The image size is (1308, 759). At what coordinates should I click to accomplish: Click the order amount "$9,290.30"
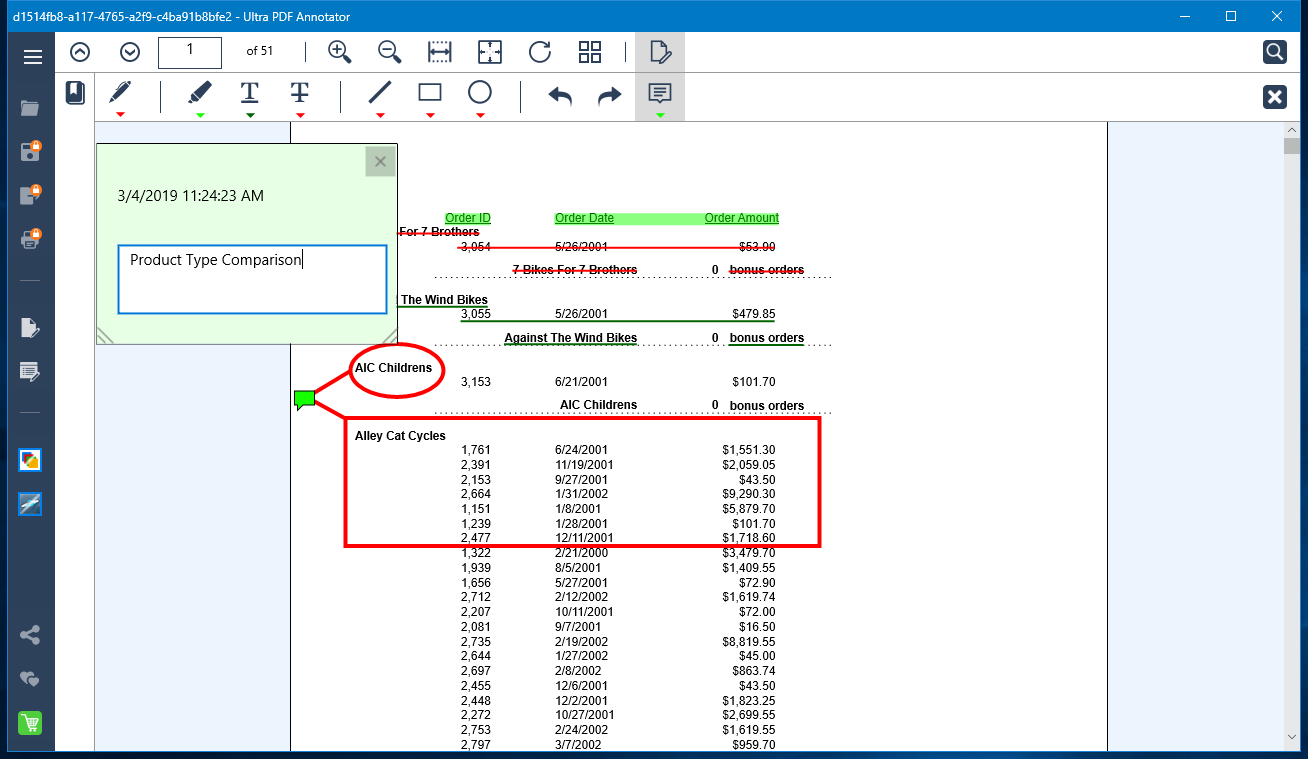pos(749,494)
